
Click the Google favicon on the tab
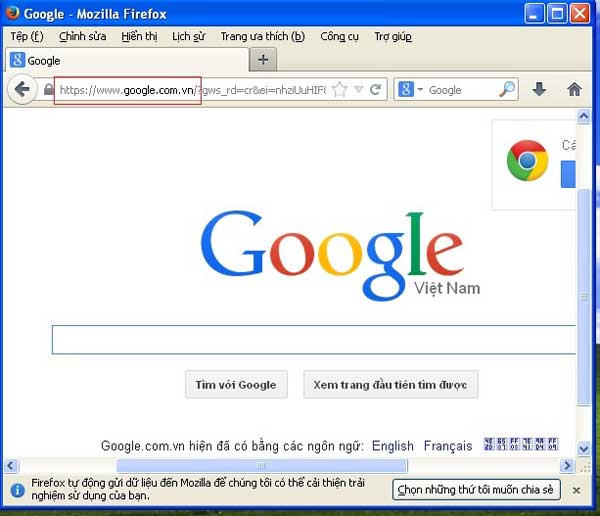tap(17, 60)
